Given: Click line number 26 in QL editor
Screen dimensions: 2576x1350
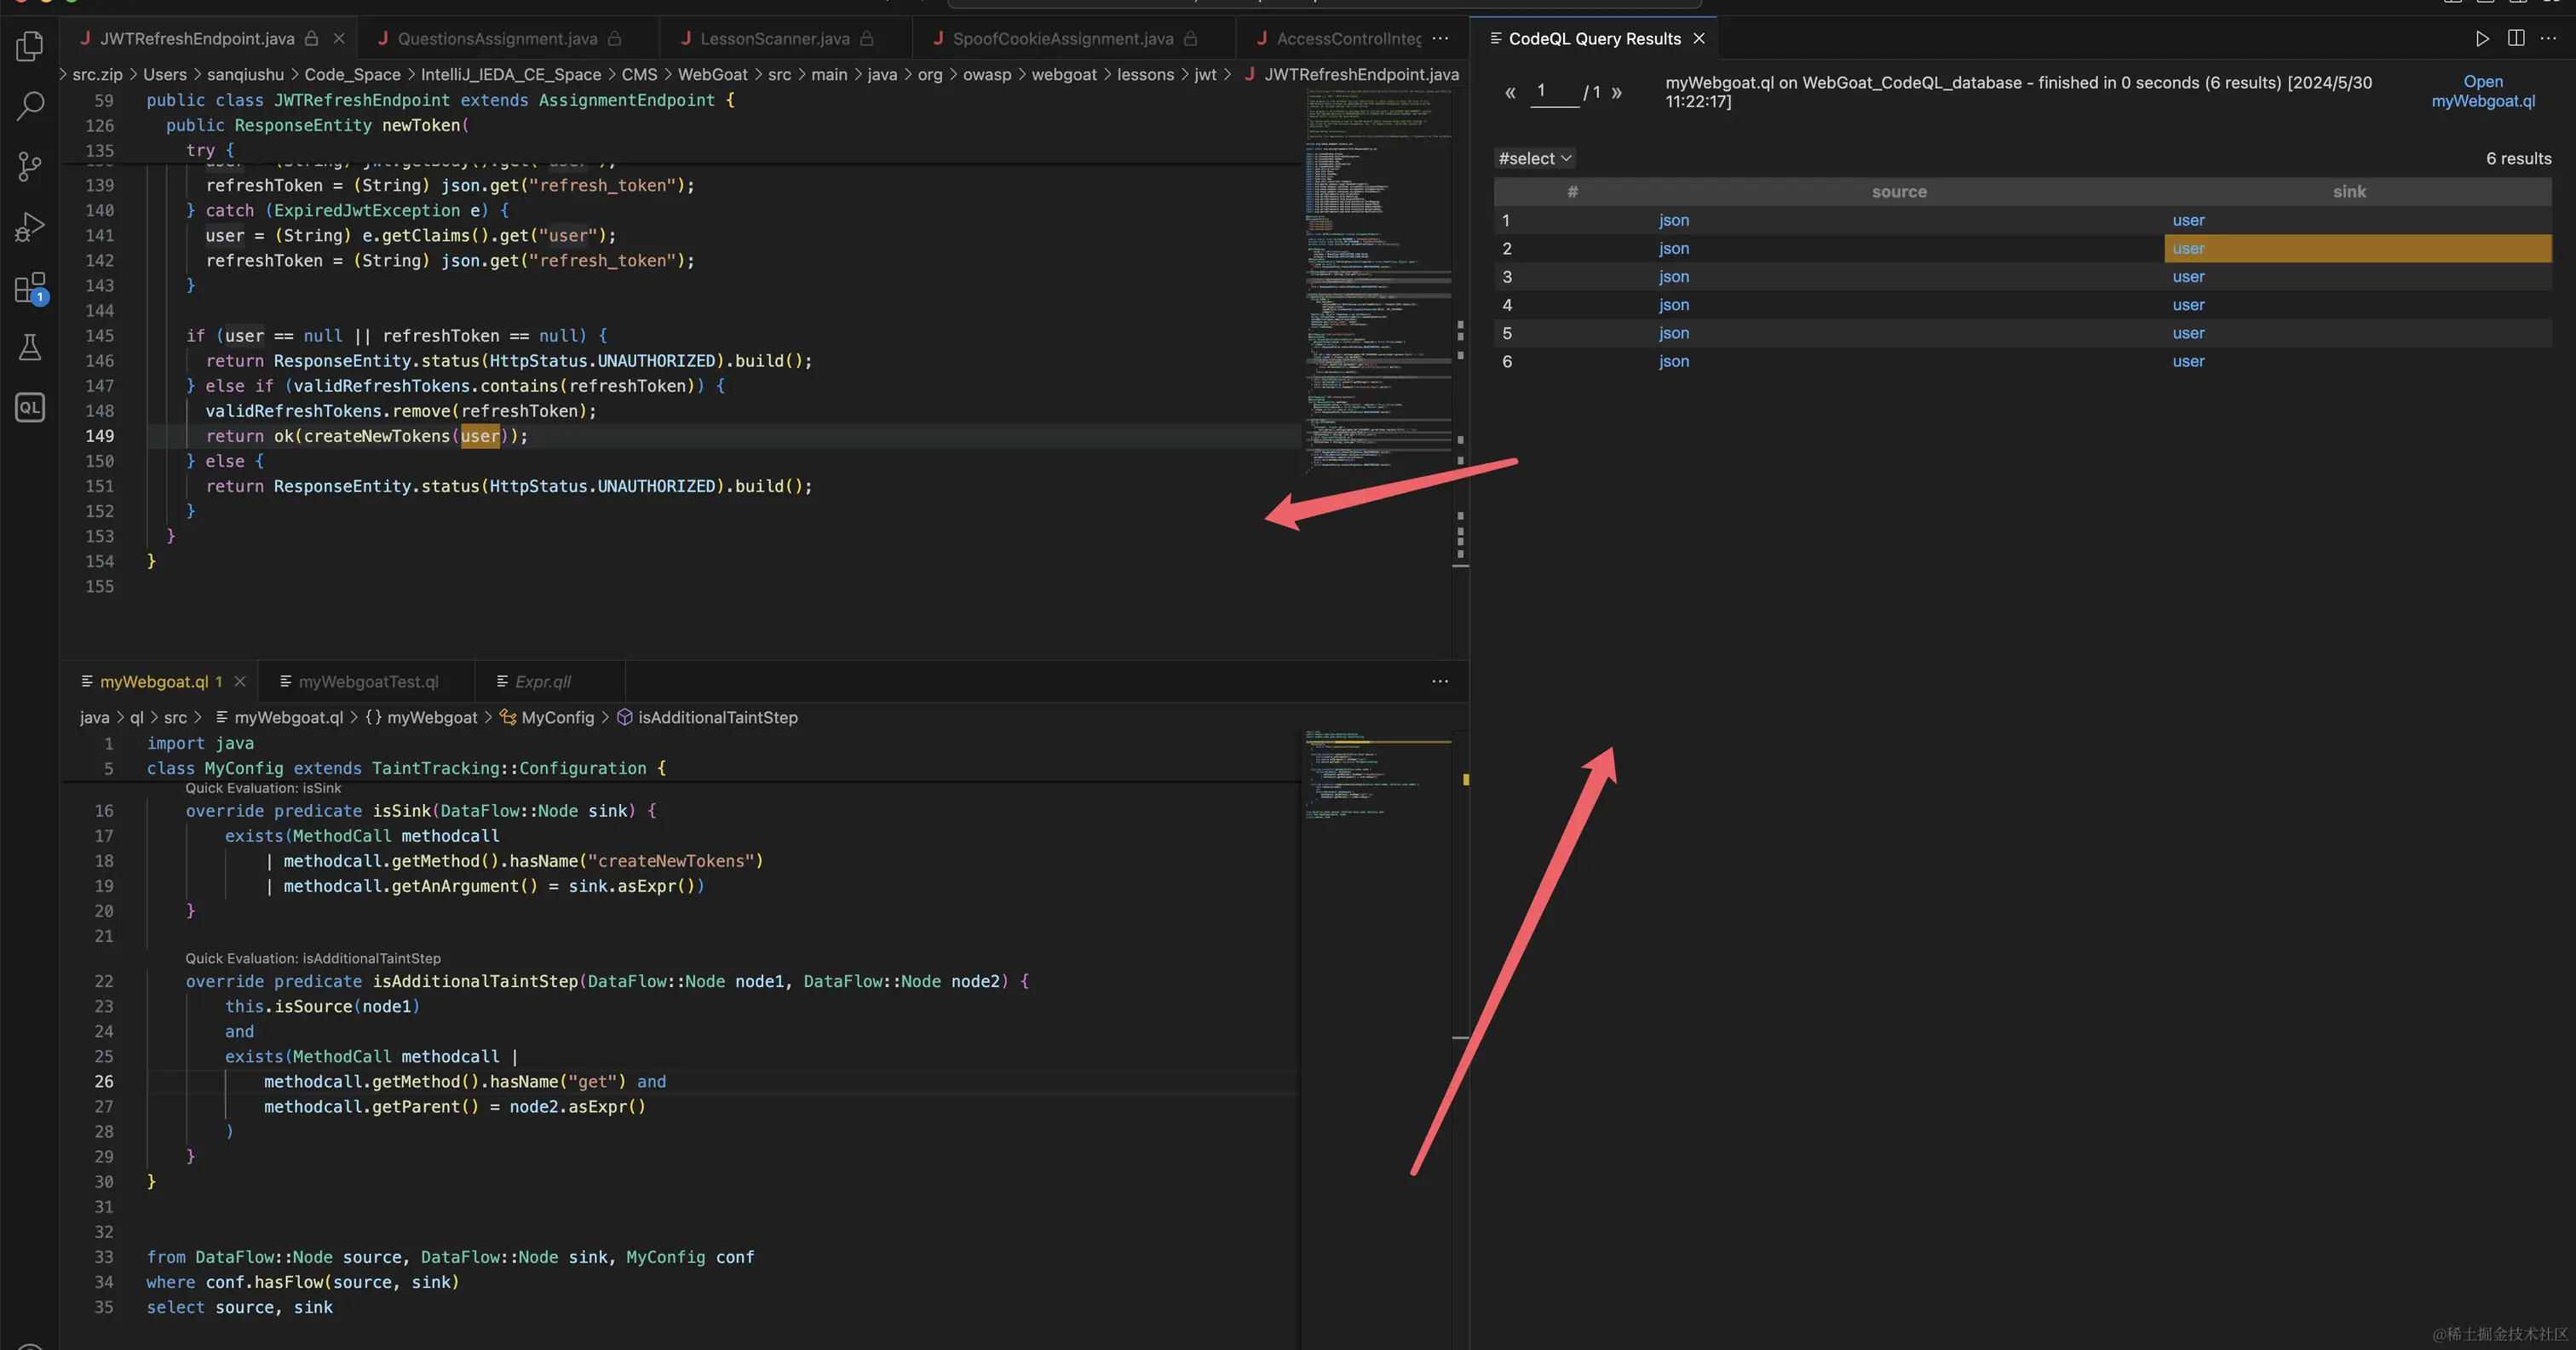Looking at the screenshot, I should coord(104,1081).
